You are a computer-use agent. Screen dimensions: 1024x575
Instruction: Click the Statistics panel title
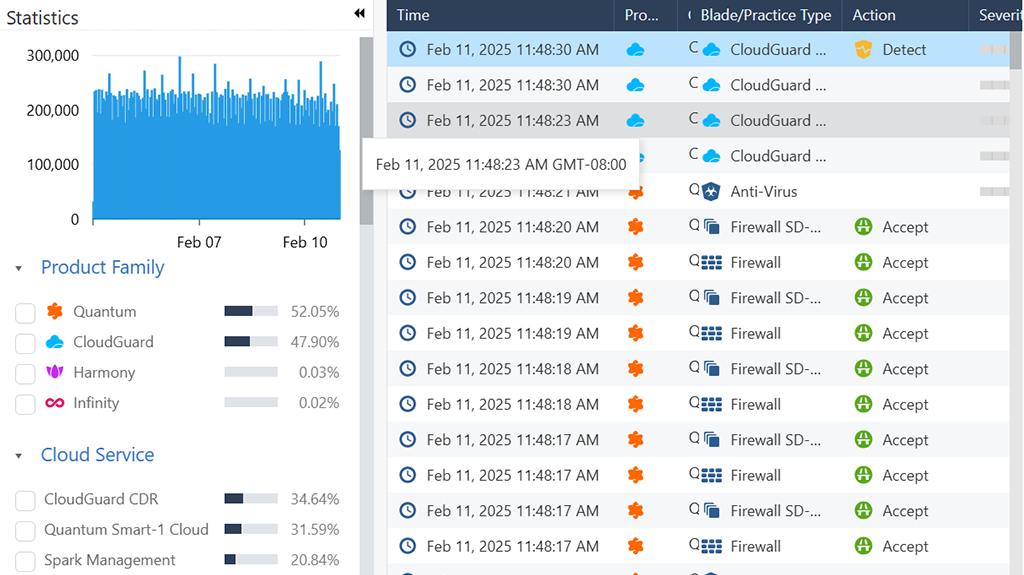(x=42, y=18)
